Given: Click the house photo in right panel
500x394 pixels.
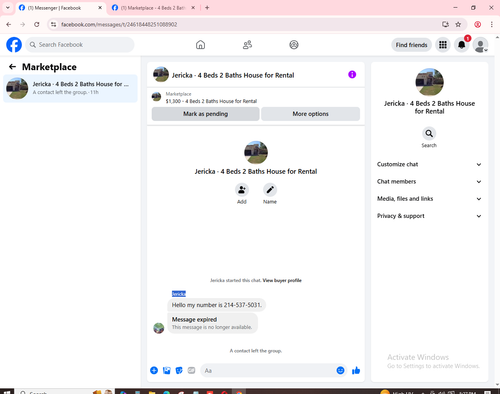Looking at the screenshot, I should tap(429, 82).
